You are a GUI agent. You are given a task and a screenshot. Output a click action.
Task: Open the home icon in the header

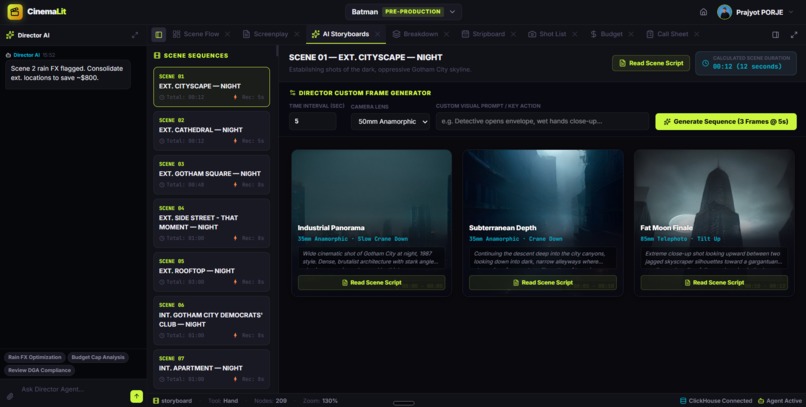pyautogui.click(x=703, y=12)
